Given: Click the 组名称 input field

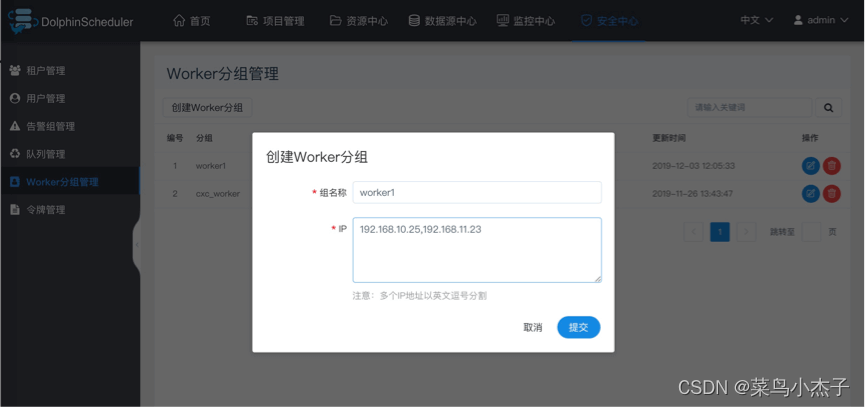Looking at the screenshot, I should (477, 192).
